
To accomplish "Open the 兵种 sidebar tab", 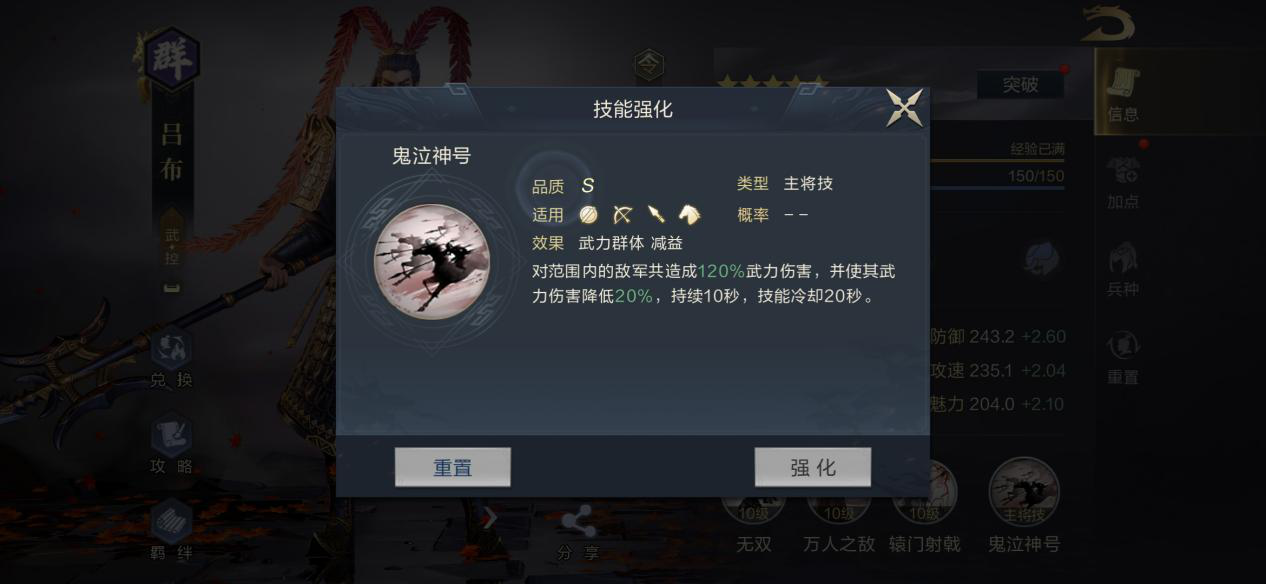I will pyautogui.click(x=1123, y=269).
